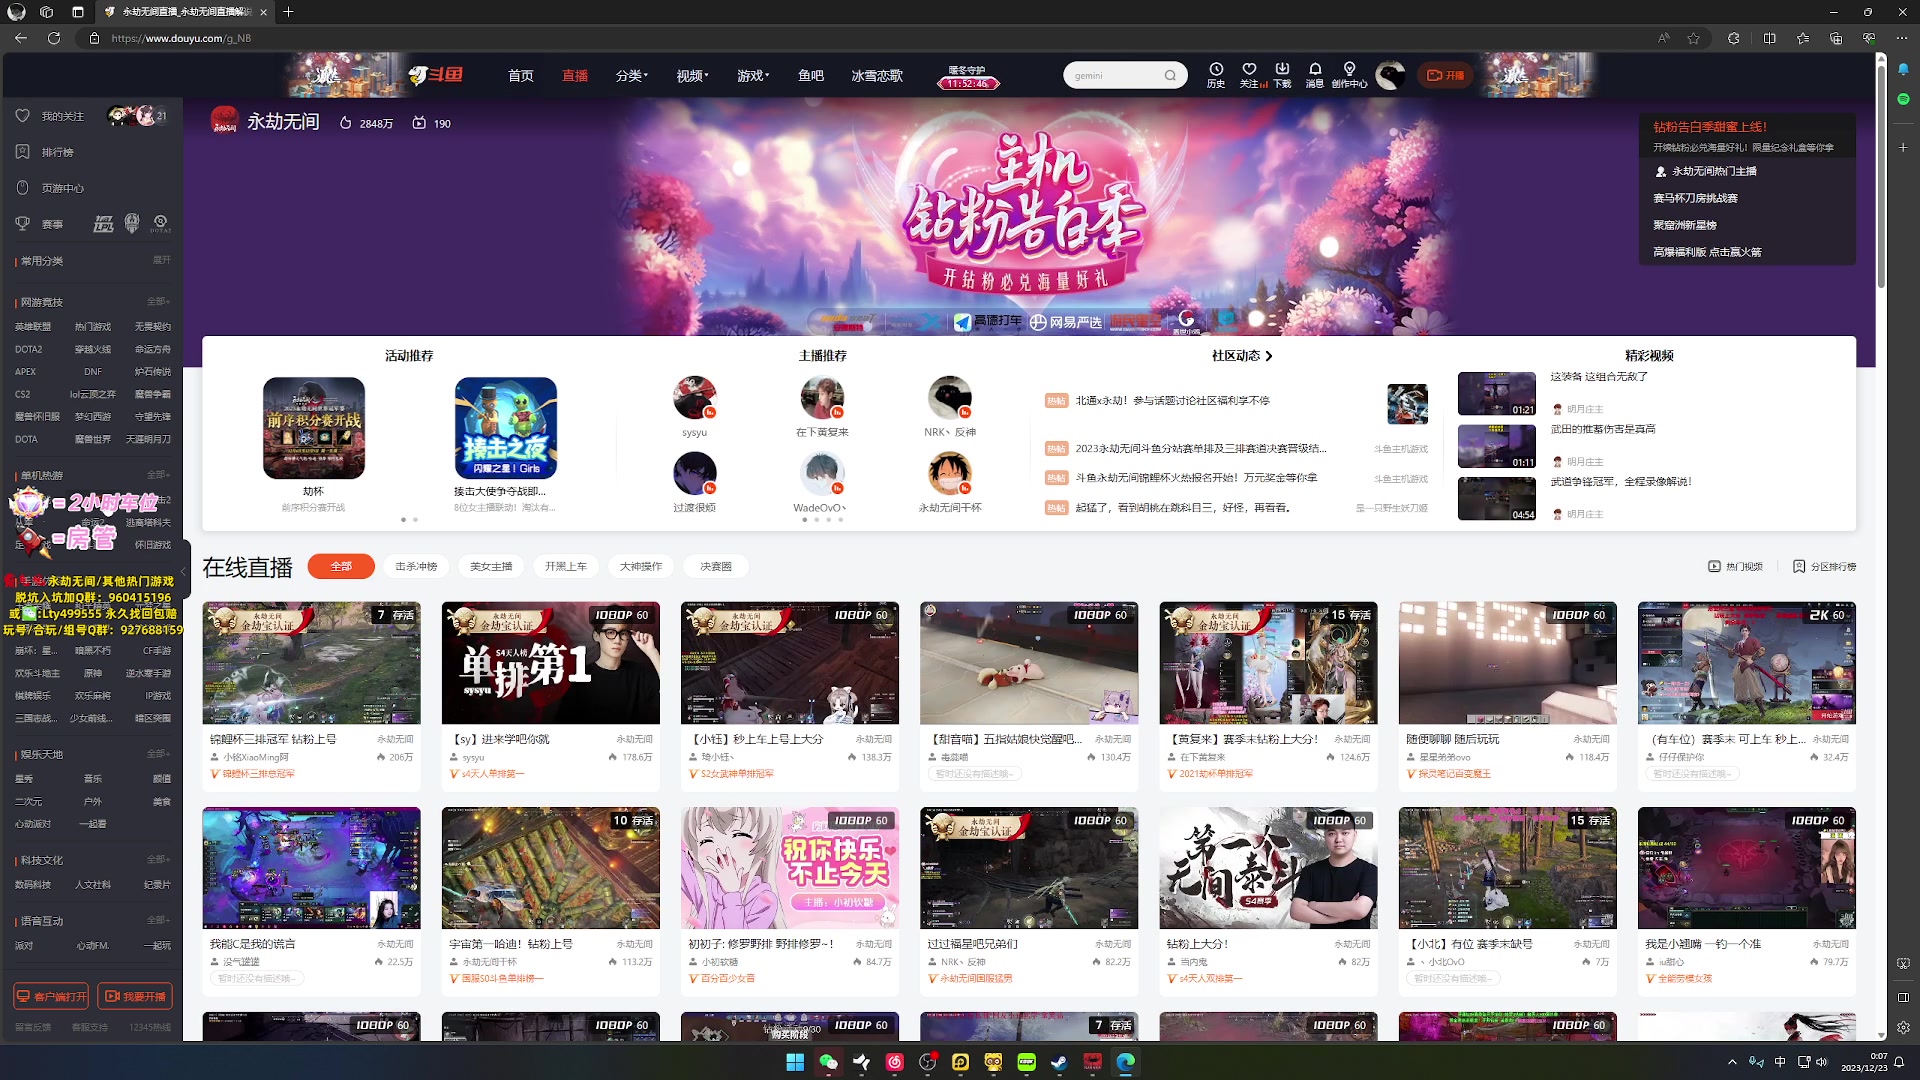Expand 科技文化 全部 in the sidebar
The image size is (1920, 1080).
[x=158, y=860]
